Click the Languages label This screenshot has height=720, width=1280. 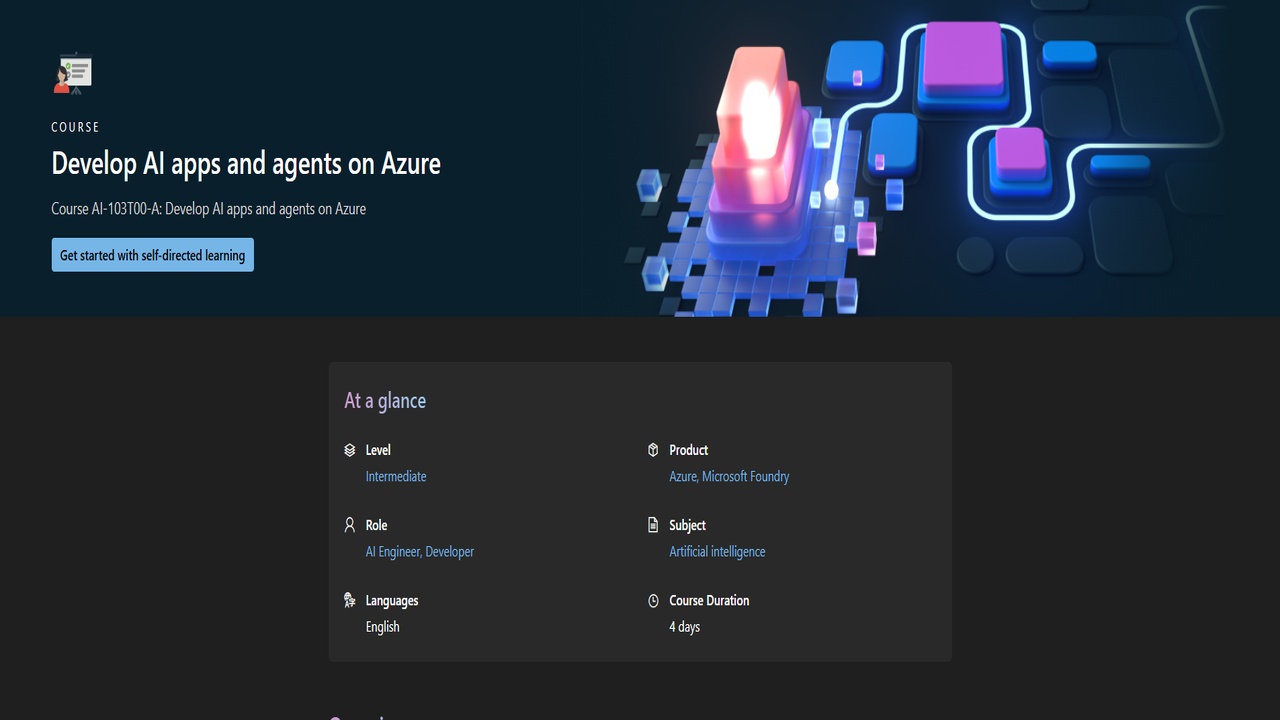point(392,601)
